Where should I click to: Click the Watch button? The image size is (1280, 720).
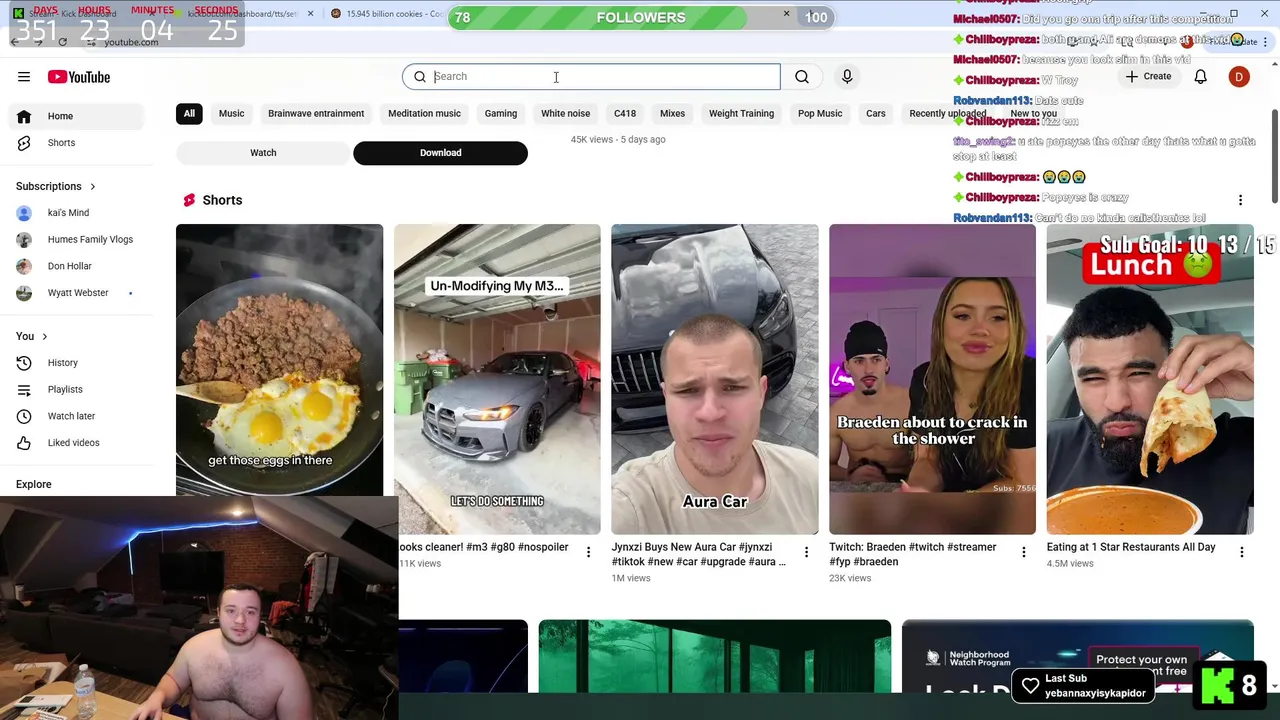[263, 153]
